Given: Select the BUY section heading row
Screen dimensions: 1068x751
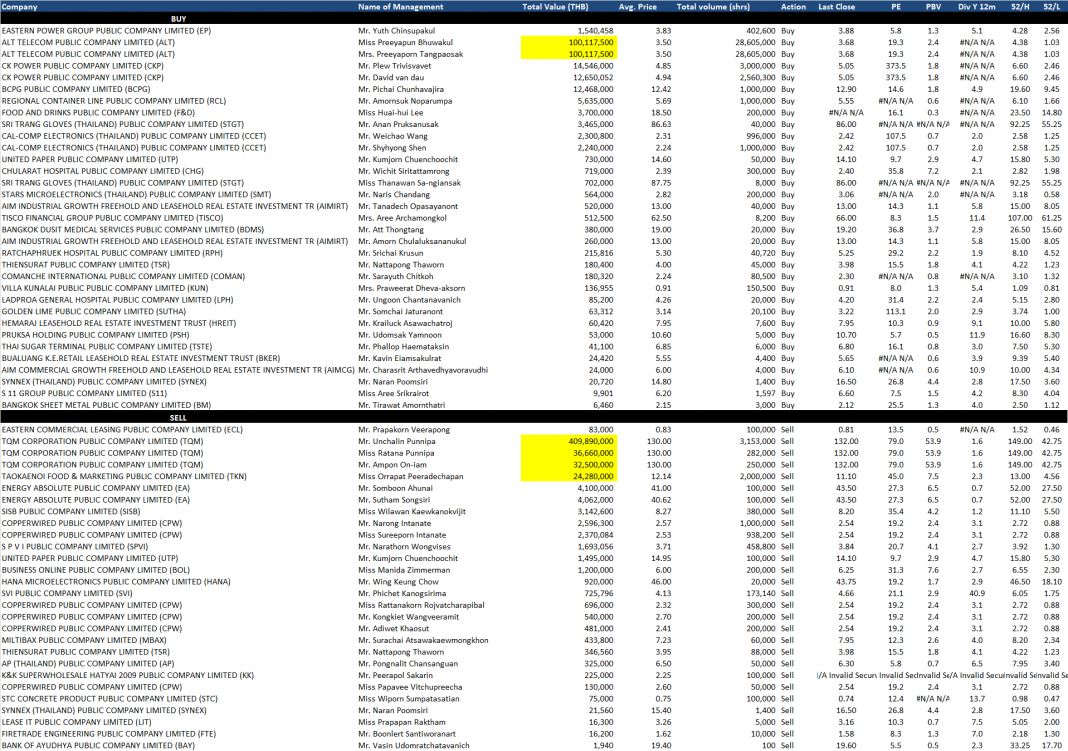Looking at the screenshot, I should (x=178, y=19).
